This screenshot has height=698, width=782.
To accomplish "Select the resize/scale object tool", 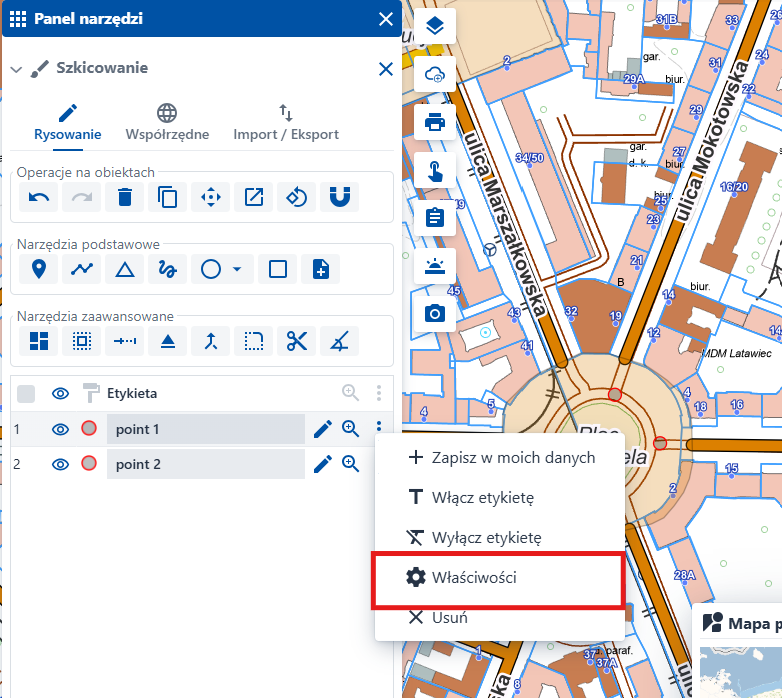I will (x=253, y=197).
